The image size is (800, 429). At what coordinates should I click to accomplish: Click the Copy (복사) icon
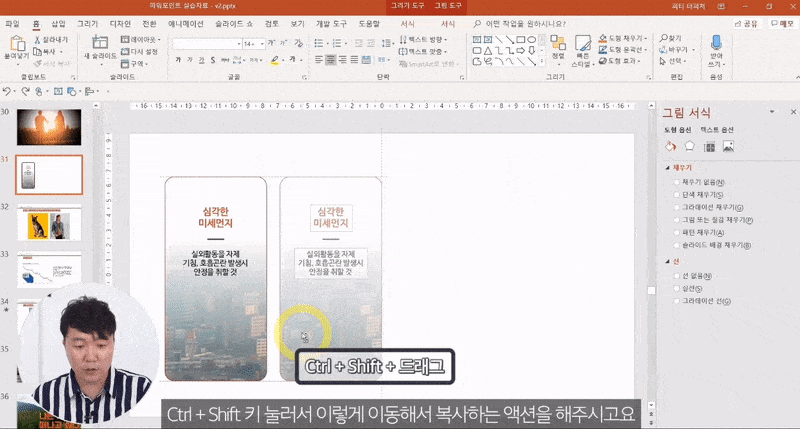point(37,52)
